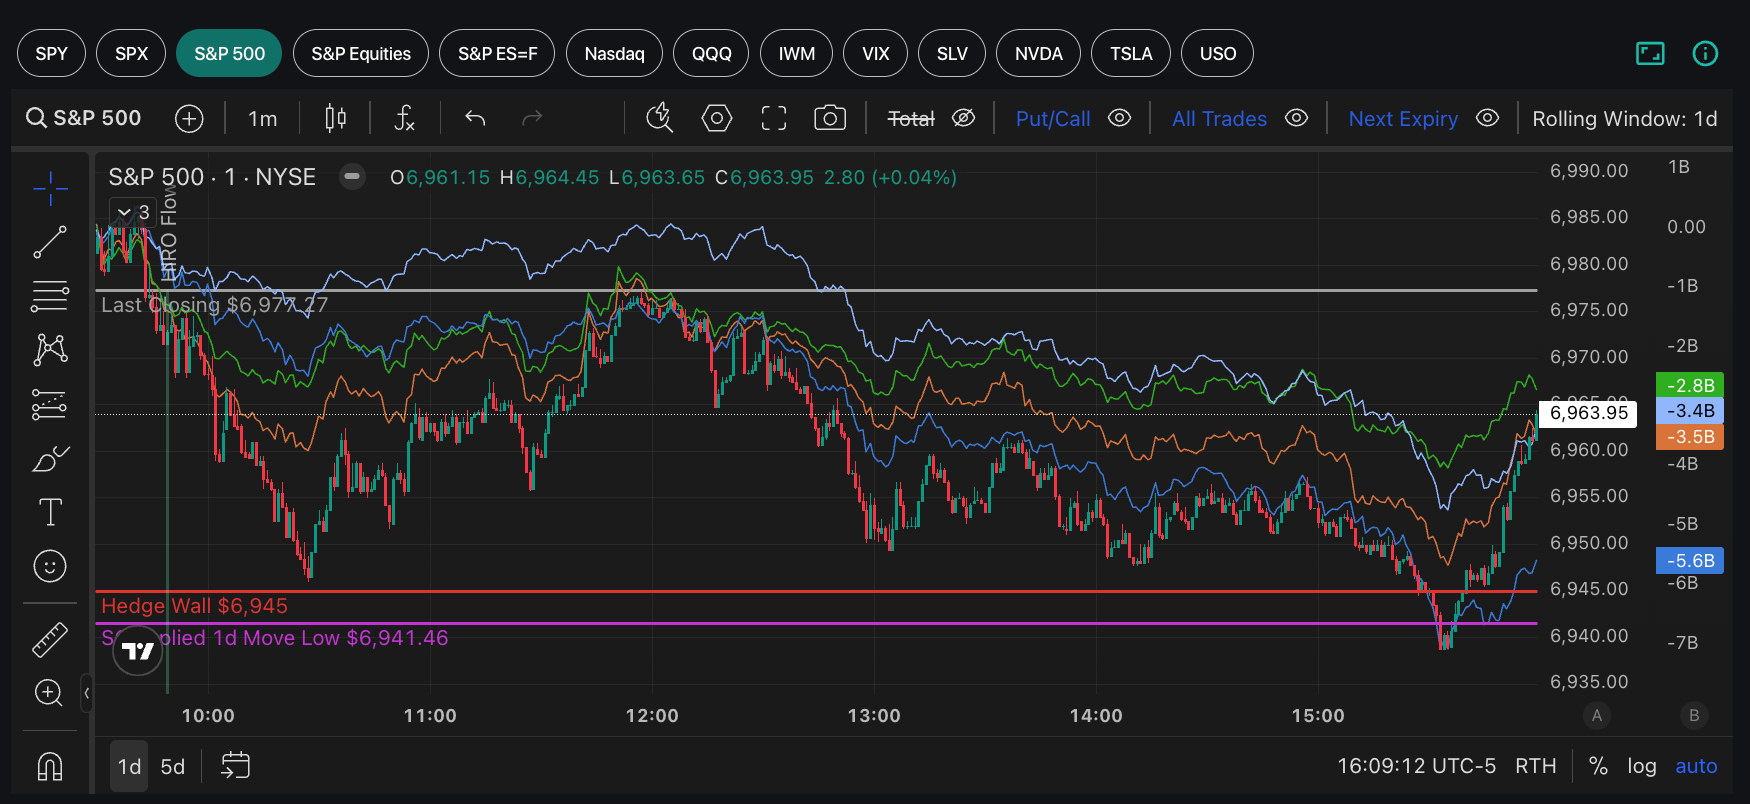Select the crosshair cursor tool

50,187
